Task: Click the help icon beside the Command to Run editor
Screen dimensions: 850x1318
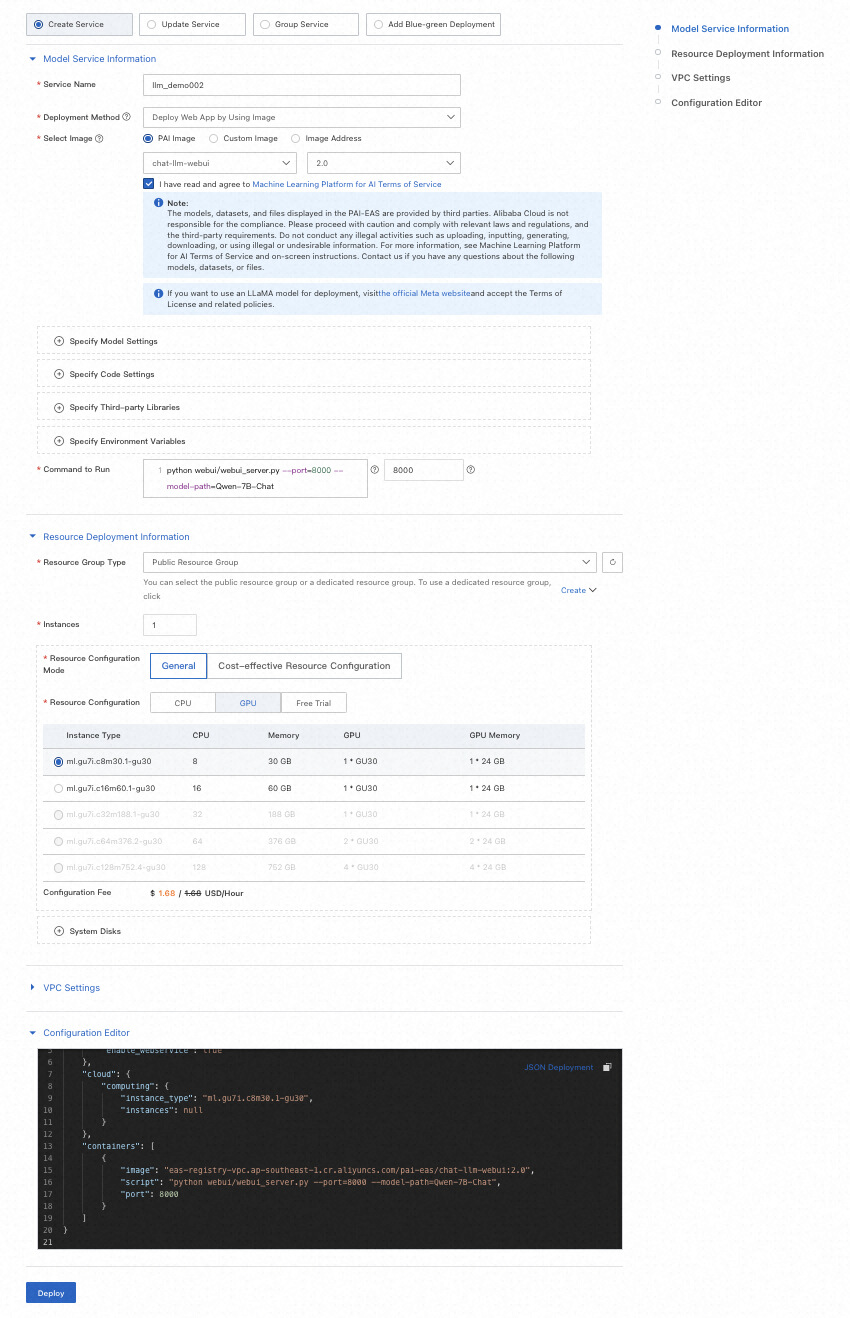Action: pyautogui.click(x=375, y=469)
